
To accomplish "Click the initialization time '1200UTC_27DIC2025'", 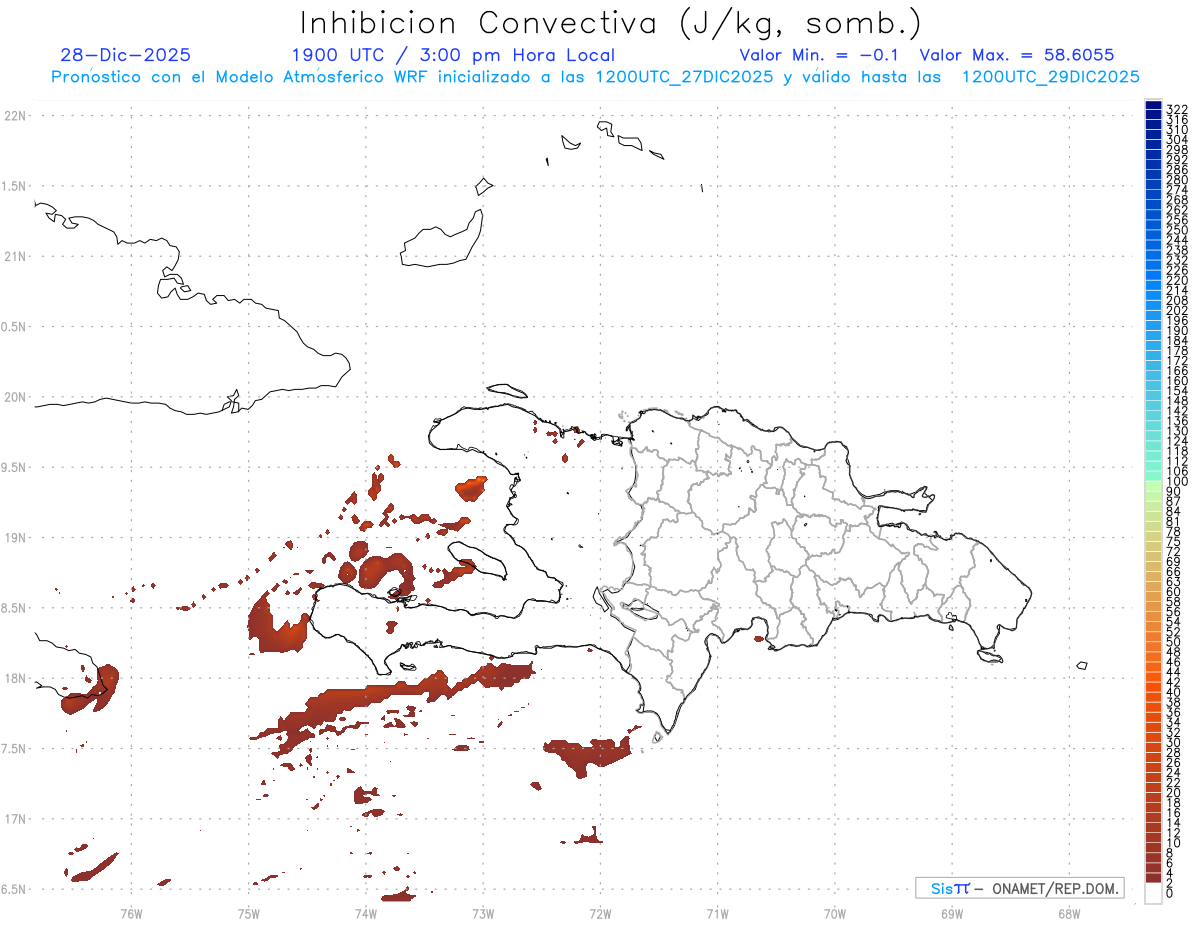I will pos(684,77).
